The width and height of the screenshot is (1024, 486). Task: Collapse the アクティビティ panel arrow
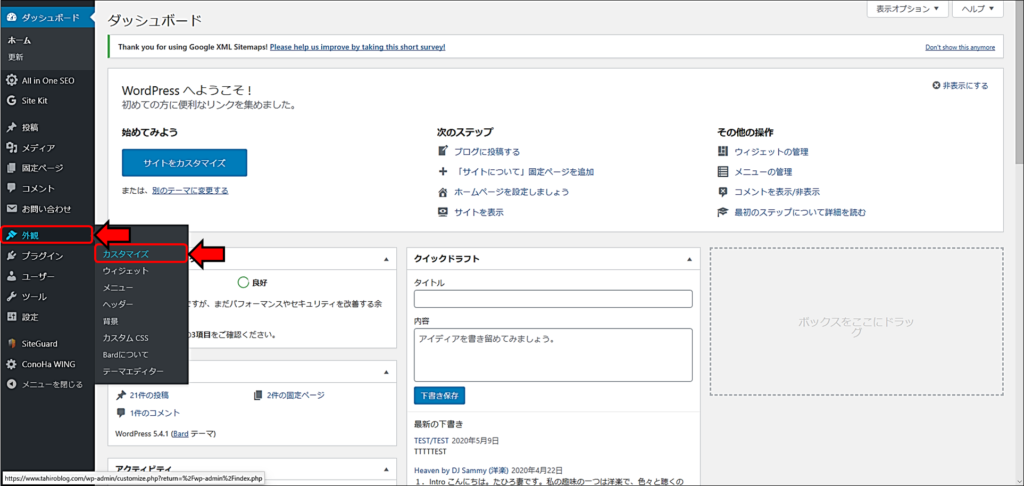tap(386, 470)
